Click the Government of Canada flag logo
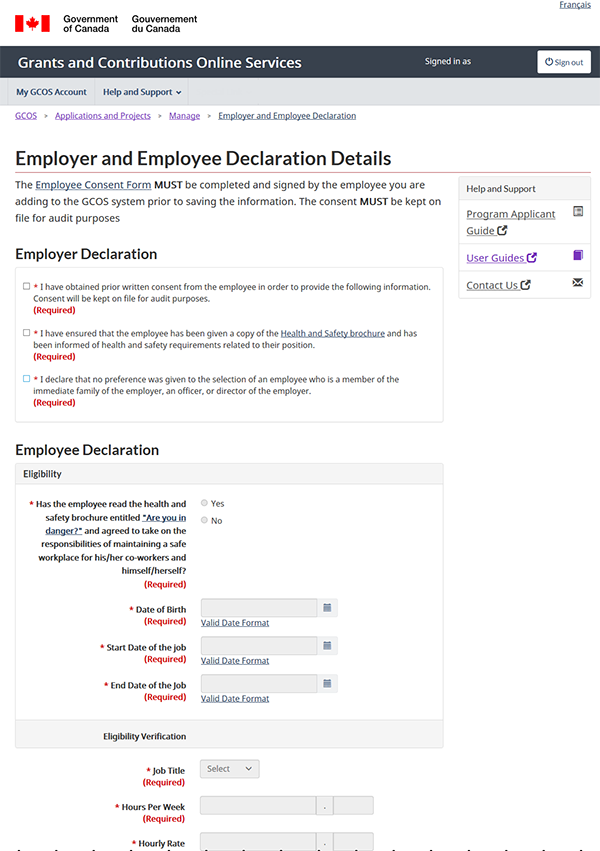600x851 pixels. [32, 22]
